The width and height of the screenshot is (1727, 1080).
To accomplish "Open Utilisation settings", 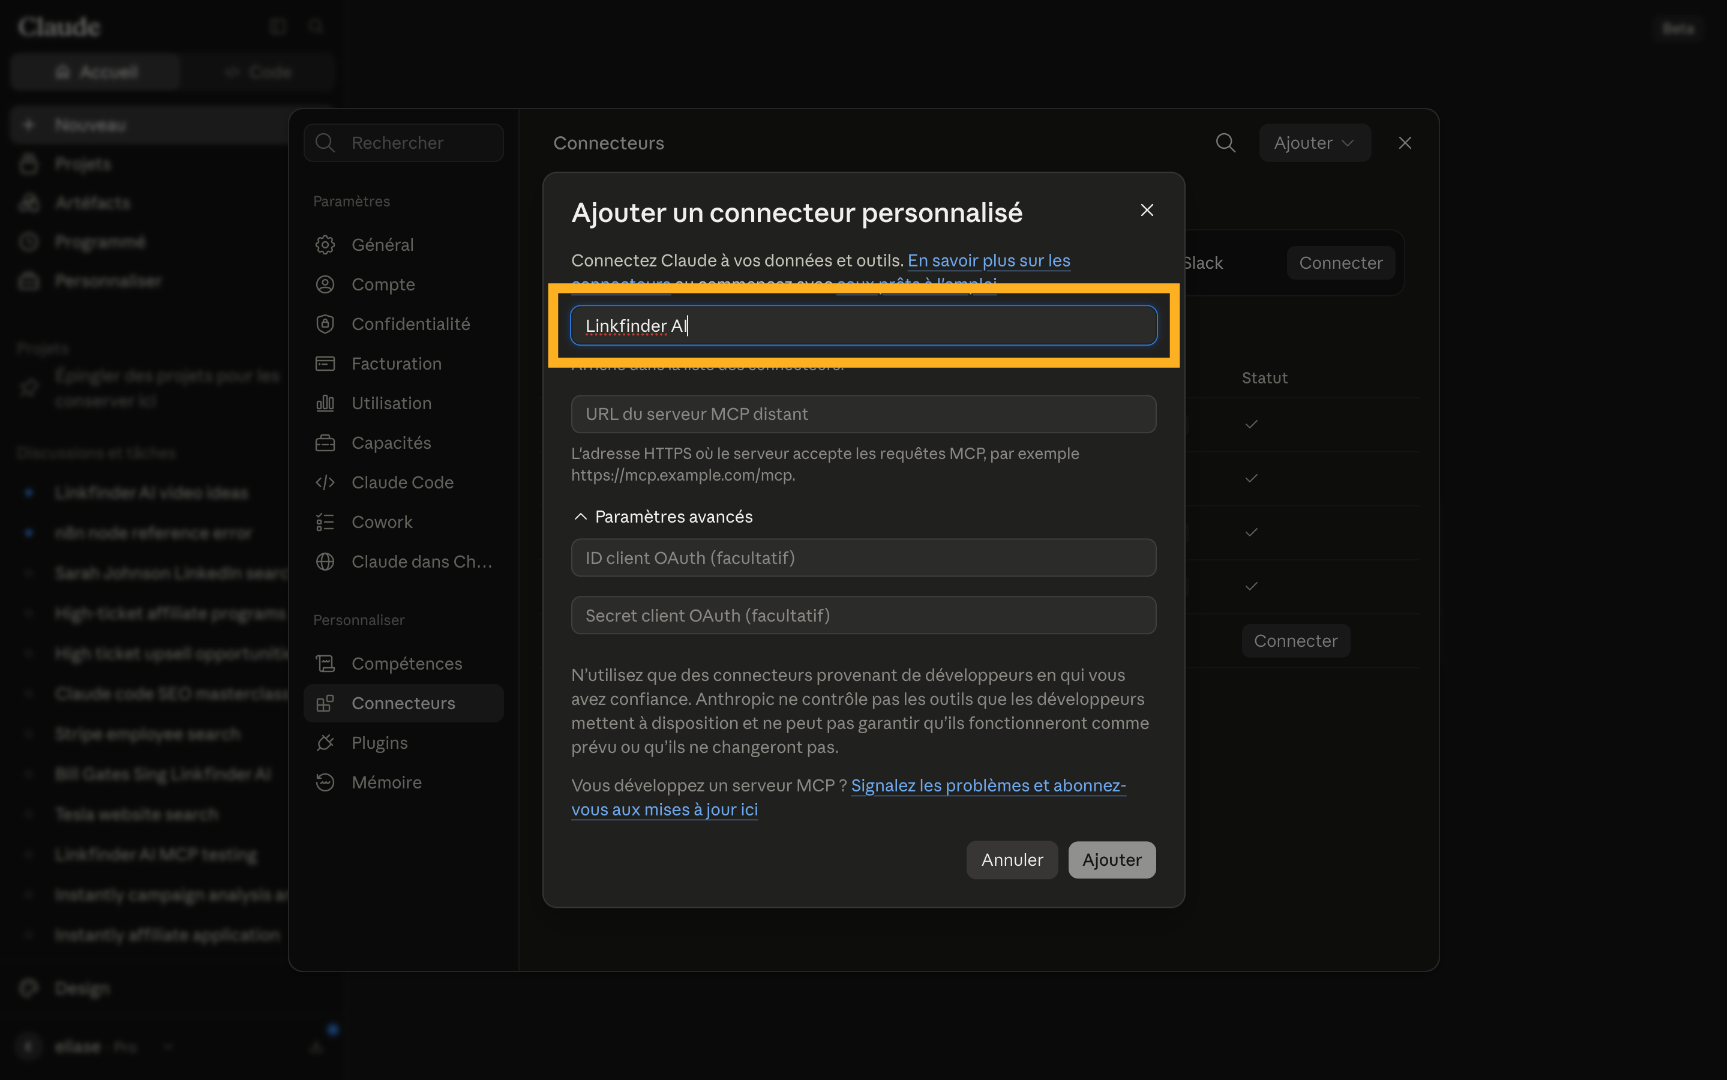I will (x=403, y=403).
